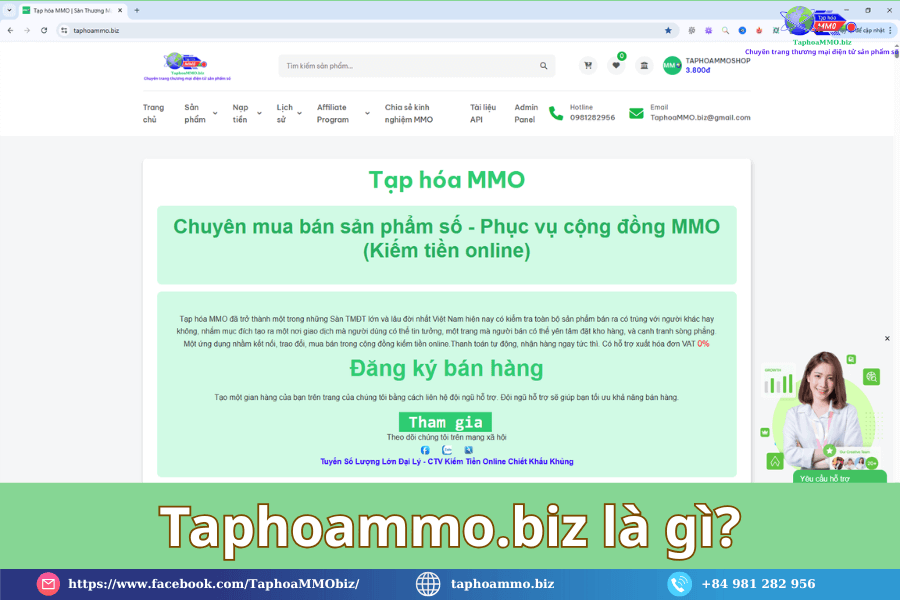Close the support chat widget
This screenshot has height=600, width=900.
coord(887,338)
